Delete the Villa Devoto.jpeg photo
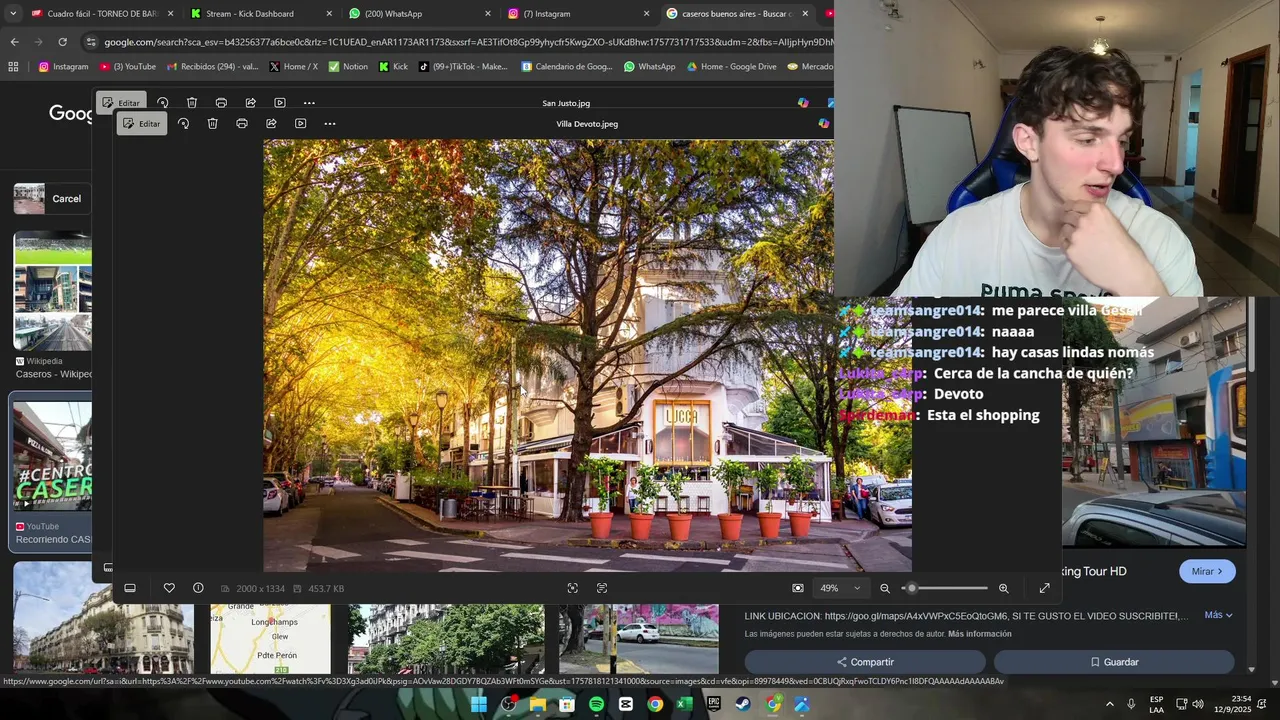This screenshot has width=1280, height=720. pyautogui.click(x=212, y=124)
